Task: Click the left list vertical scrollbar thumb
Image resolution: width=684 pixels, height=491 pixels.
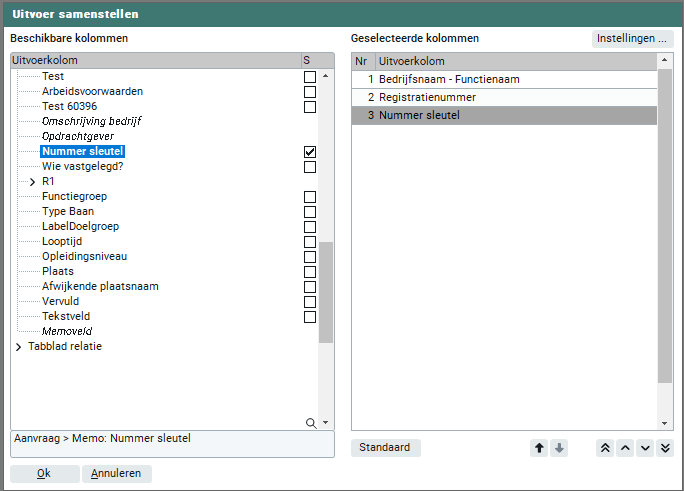Action: [x=326, y=292]
